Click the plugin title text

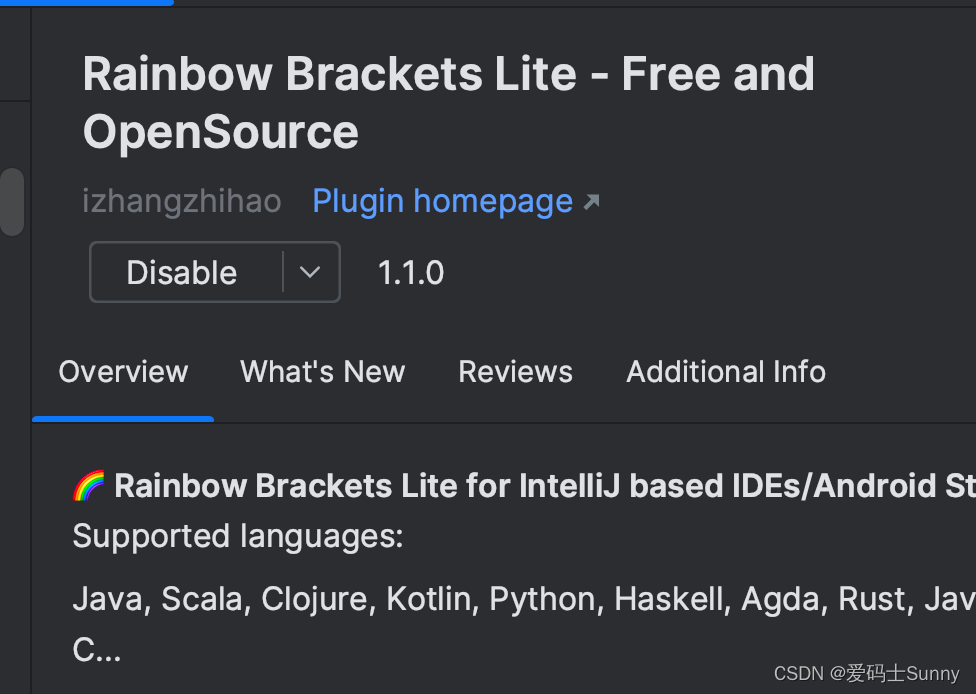tap(448, 100)
